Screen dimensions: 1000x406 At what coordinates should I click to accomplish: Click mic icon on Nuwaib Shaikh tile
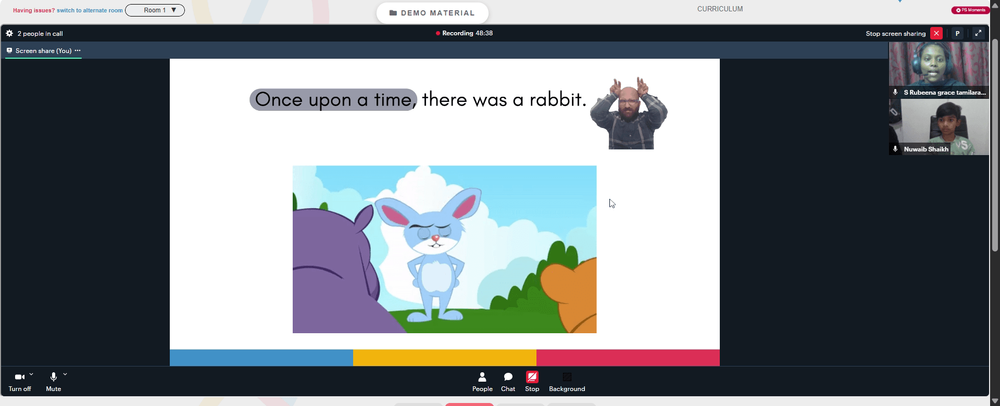point(895,149)
